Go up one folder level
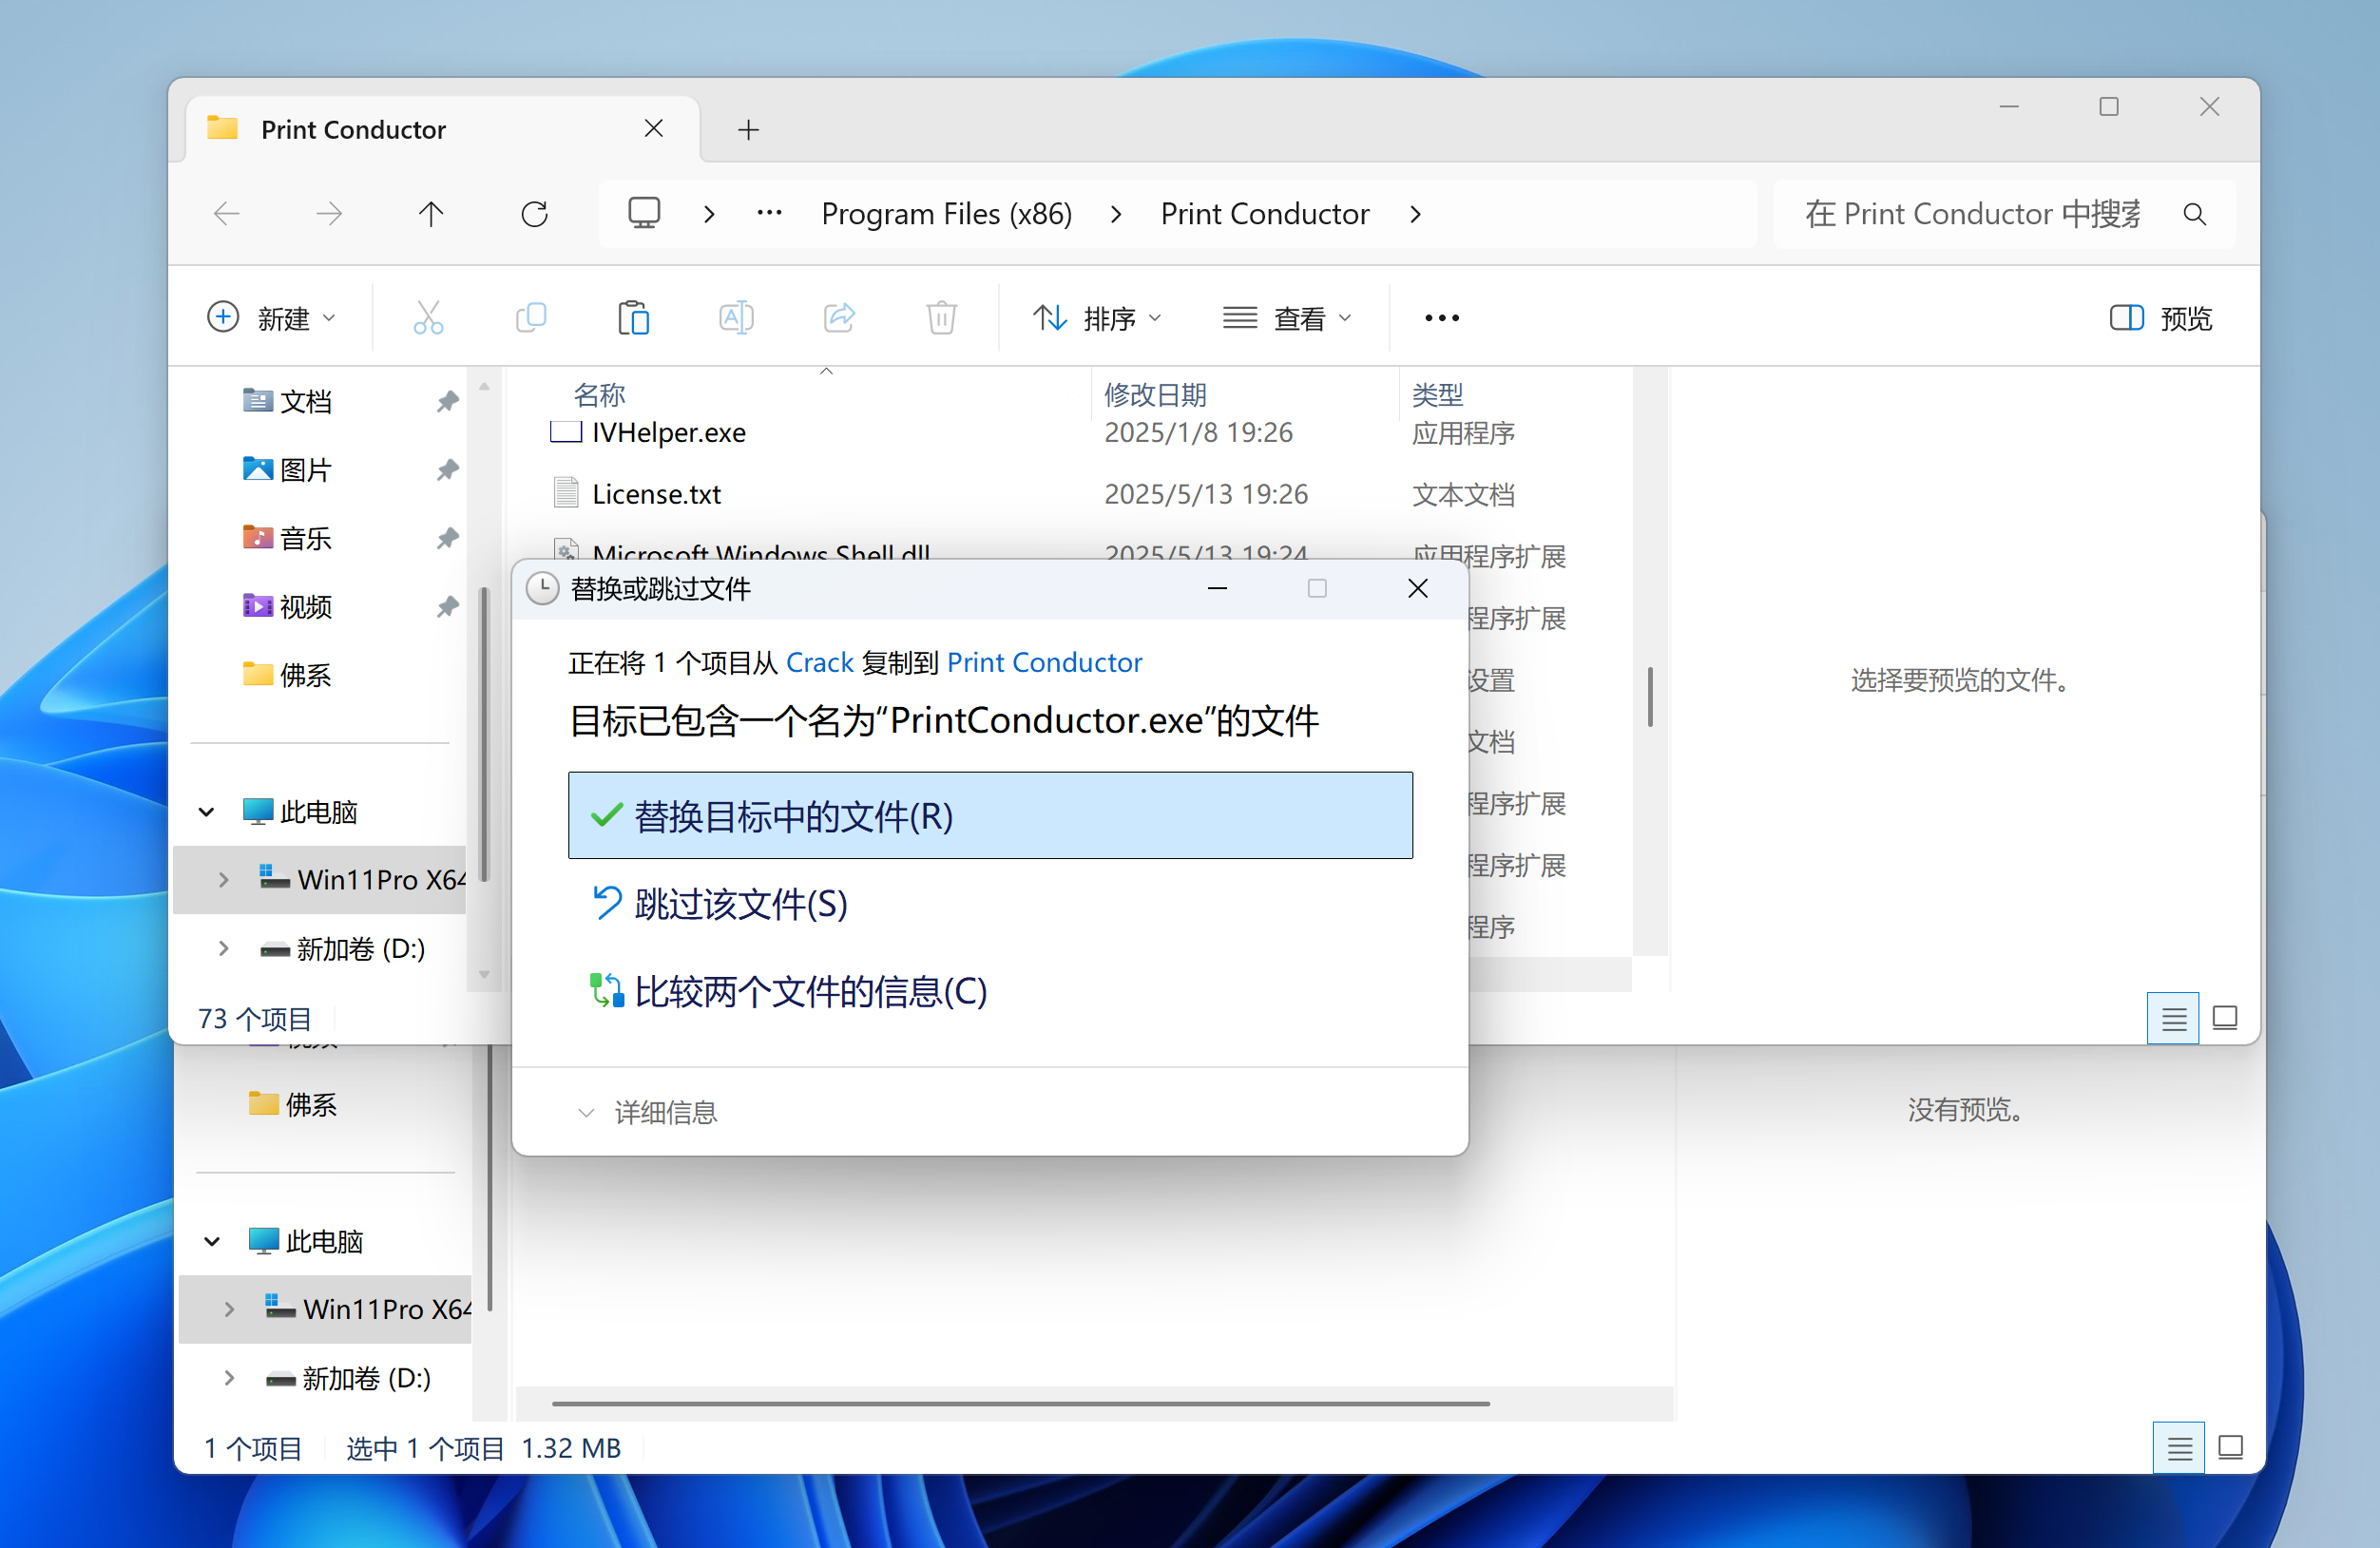 pos(431,214)
